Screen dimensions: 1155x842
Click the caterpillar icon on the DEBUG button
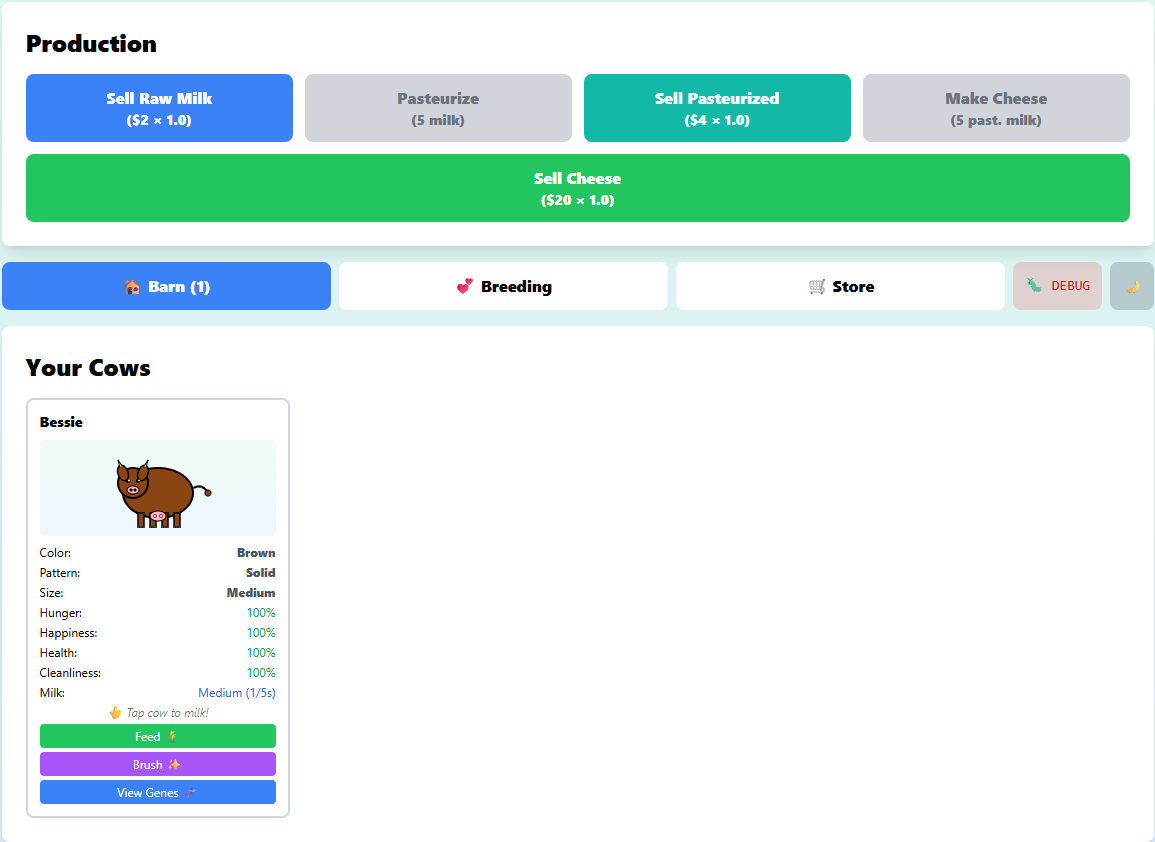click(x=1034, y=285)
